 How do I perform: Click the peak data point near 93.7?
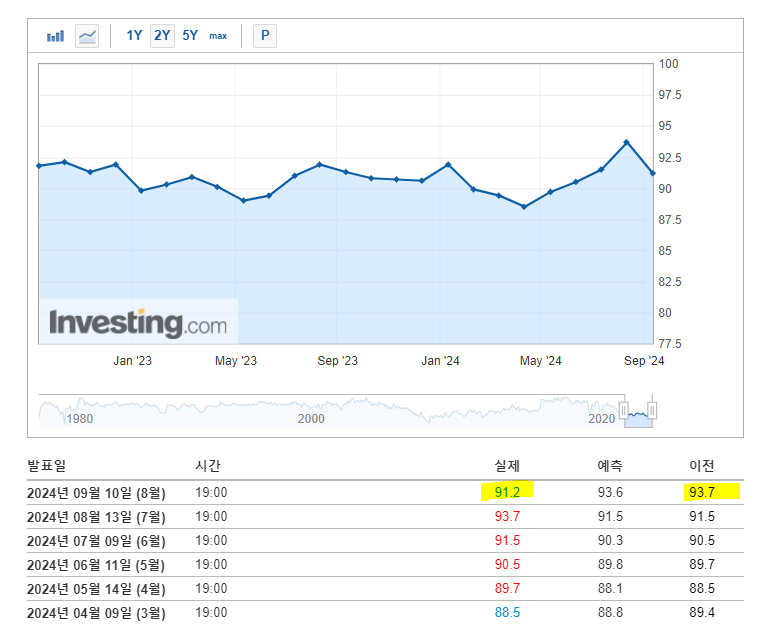[x=626, y=142]
